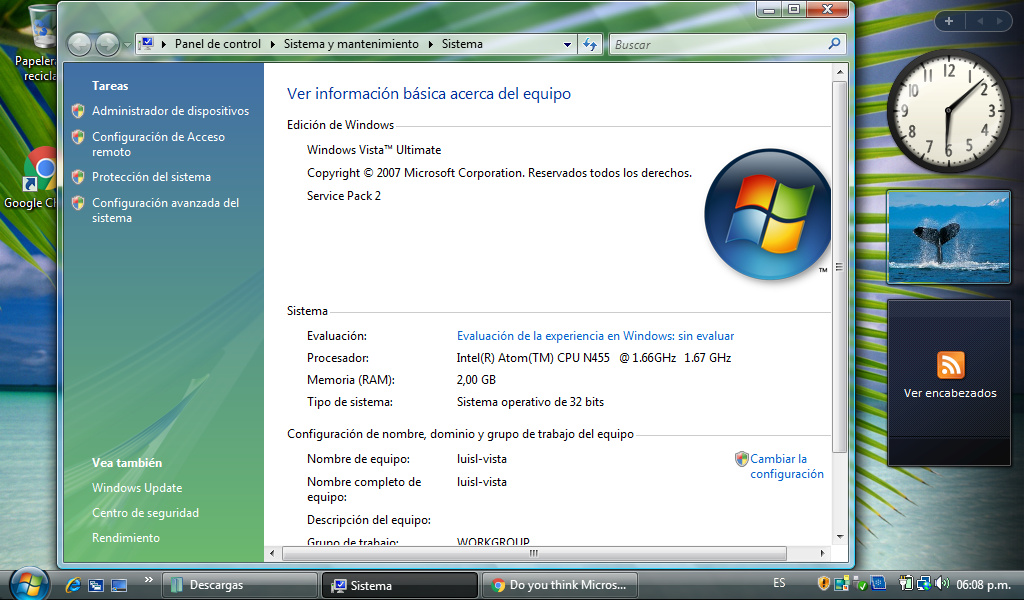
Task: Click luisl-vista beside Nombre de equipo
Action: [481, 459]
